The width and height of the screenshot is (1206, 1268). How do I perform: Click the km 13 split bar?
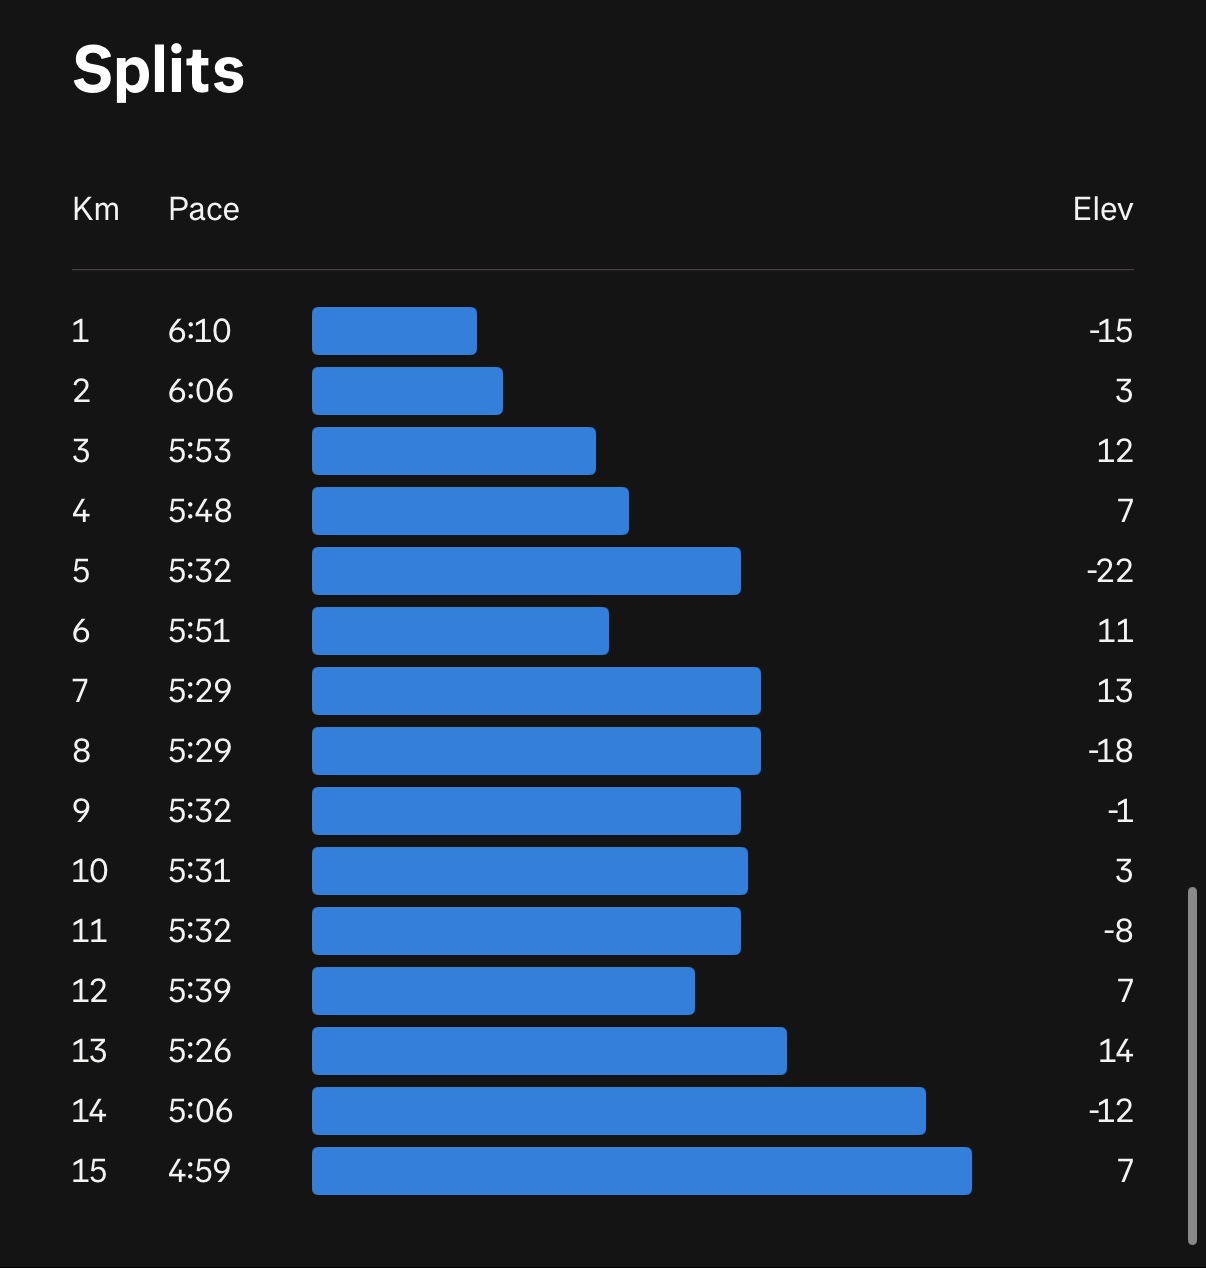549,1051
